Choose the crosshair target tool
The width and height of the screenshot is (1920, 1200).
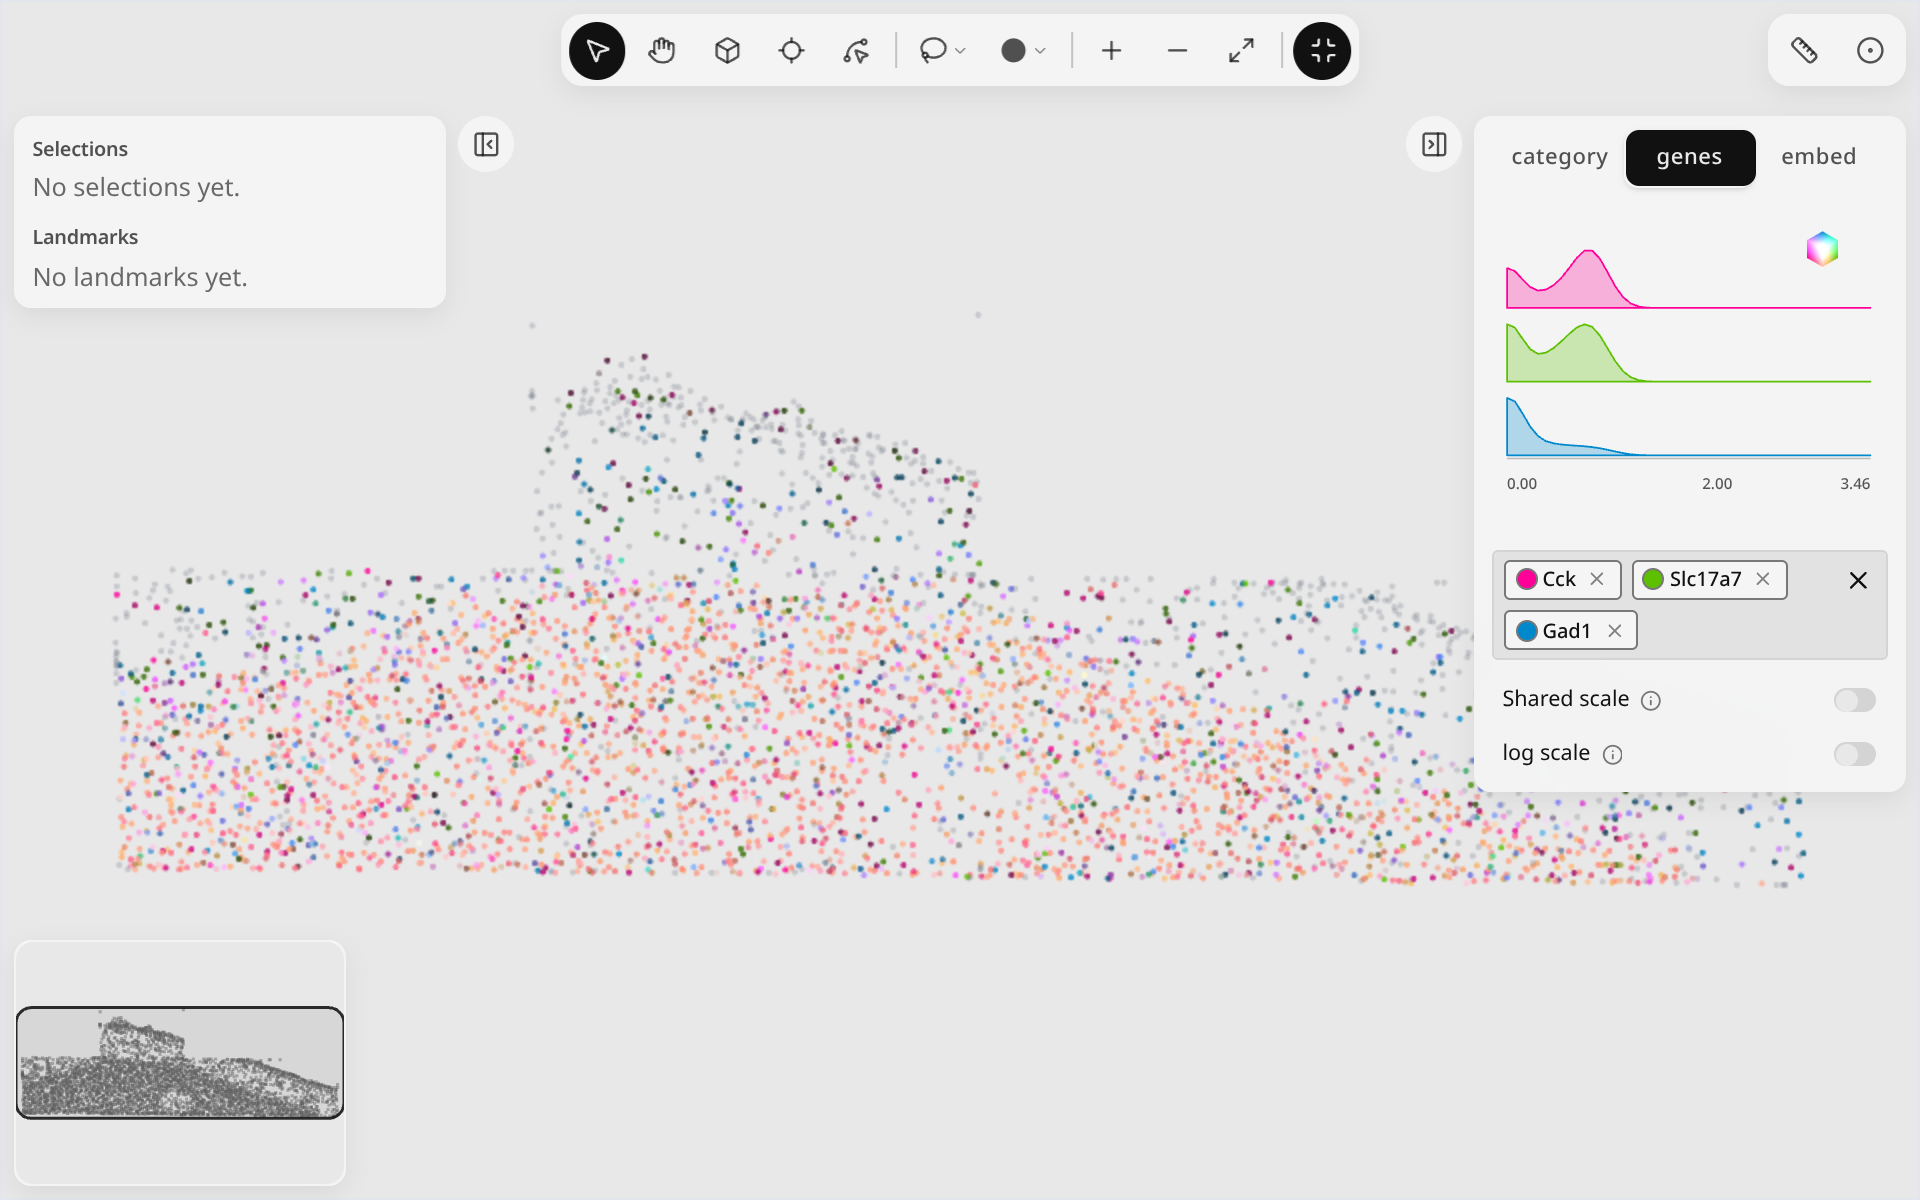click(791, 51)
